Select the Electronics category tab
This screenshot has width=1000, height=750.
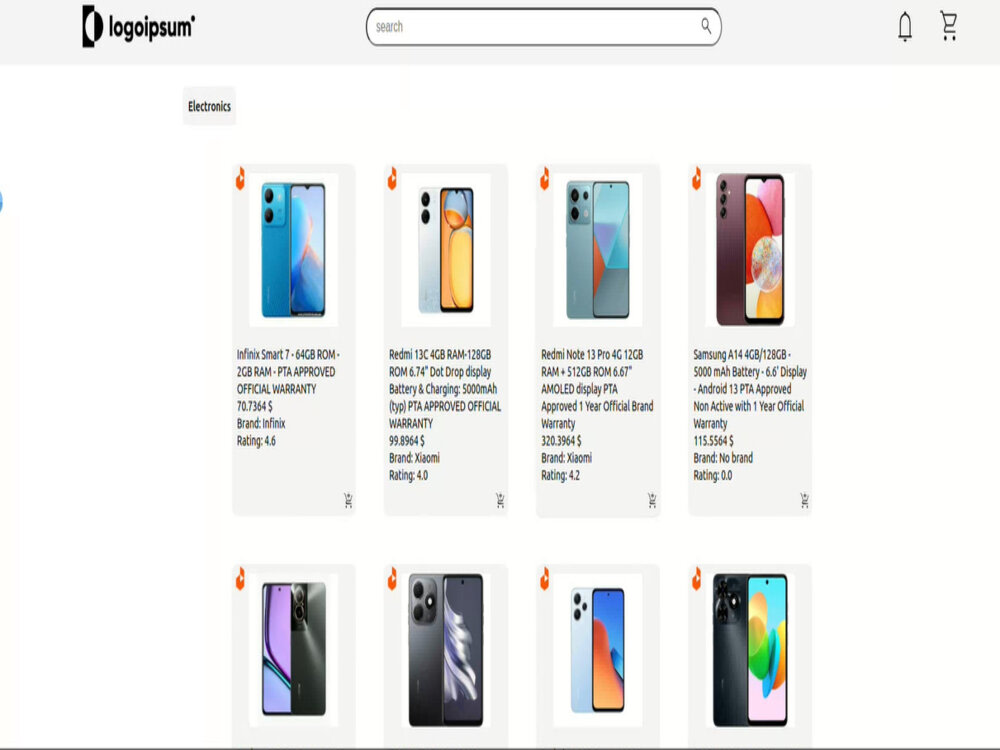click(x=209, y=106)
